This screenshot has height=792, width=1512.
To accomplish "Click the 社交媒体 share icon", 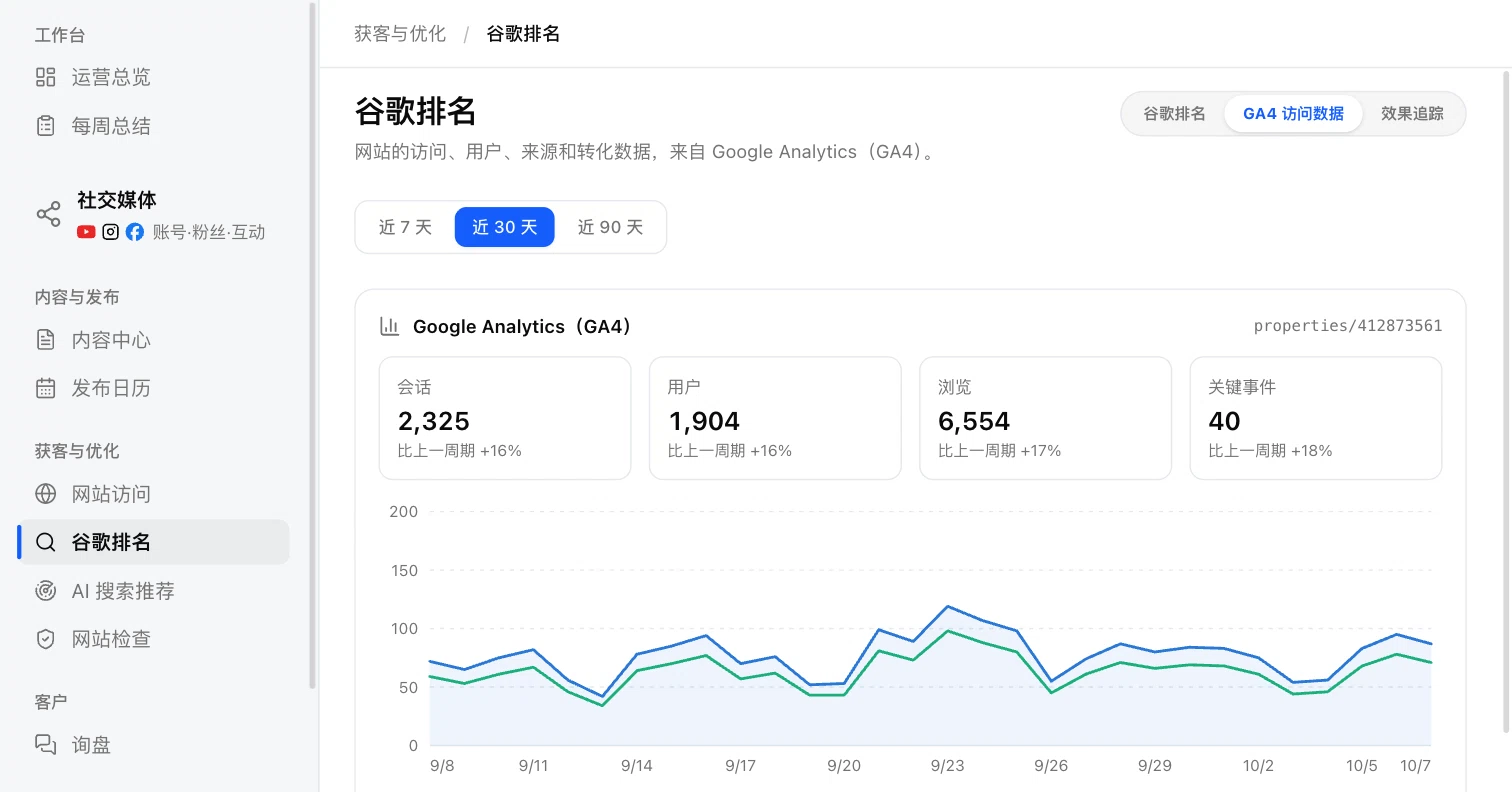I will [x=48, y=214].
